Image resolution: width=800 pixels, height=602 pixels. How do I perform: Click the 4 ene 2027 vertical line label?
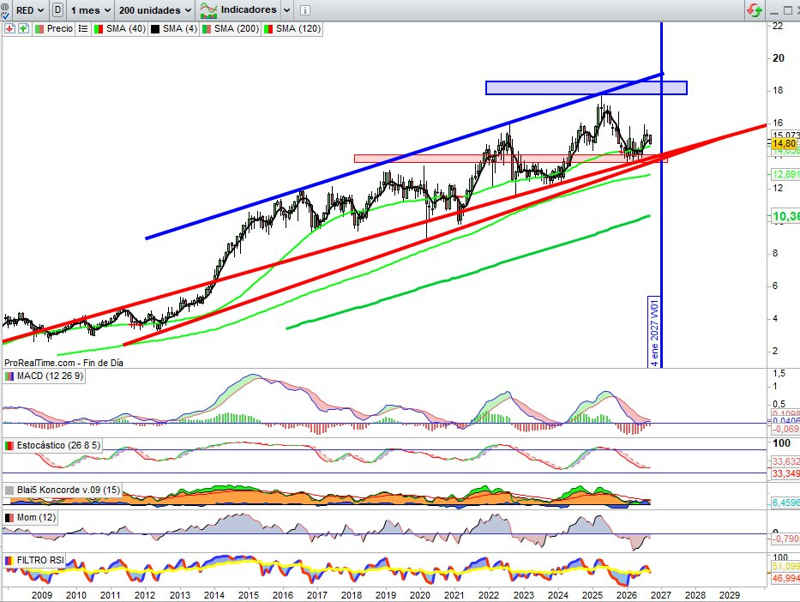click(654, 332)
